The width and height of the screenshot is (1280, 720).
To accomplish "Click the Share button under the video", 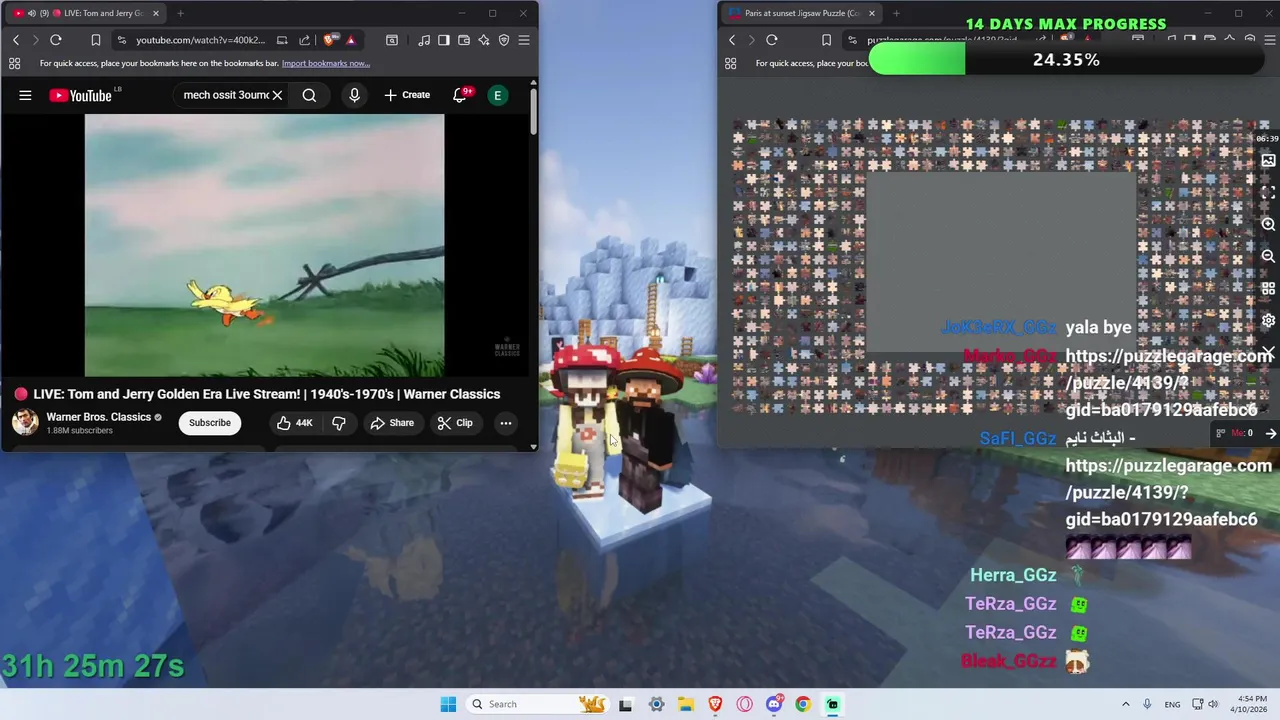I will (x=392, y=423).
